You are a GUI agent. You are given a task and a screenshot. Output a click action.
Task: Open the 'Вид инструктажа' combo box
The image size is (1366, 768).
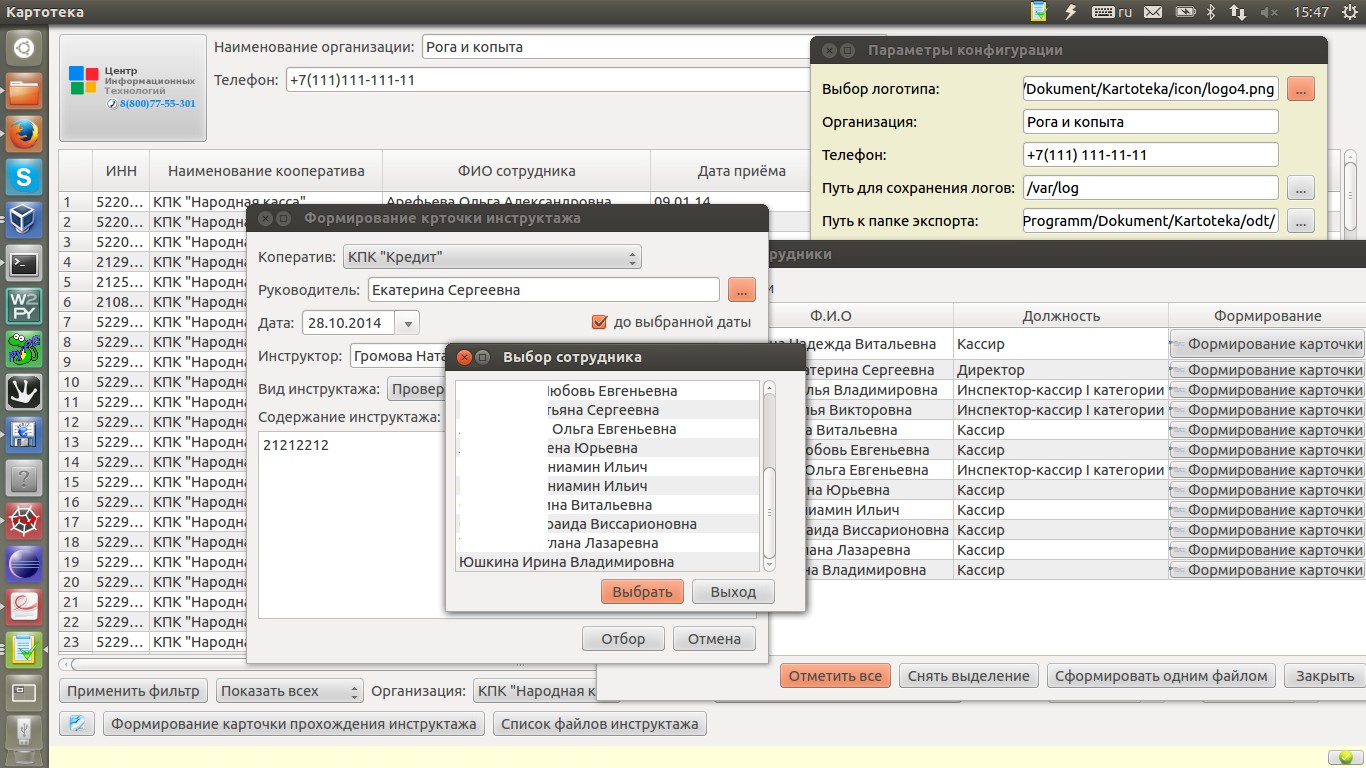(416, 389)
